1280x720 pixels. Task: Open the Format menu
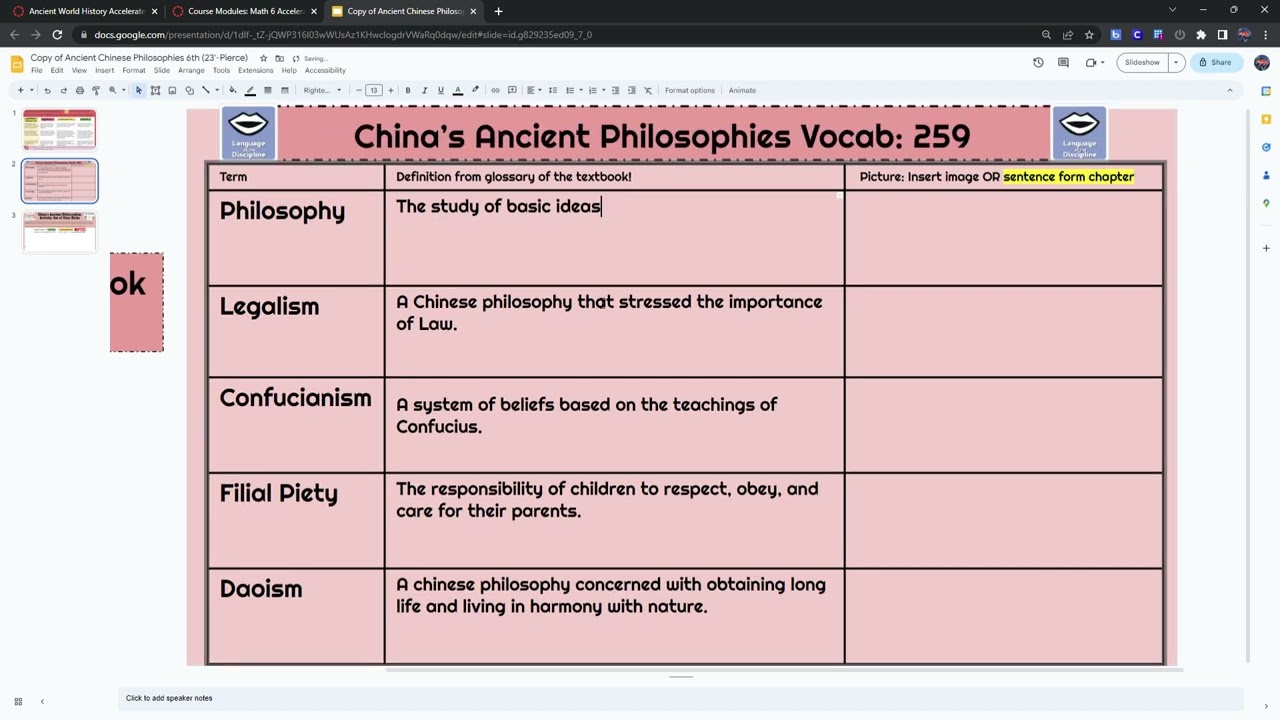point(134,70)
